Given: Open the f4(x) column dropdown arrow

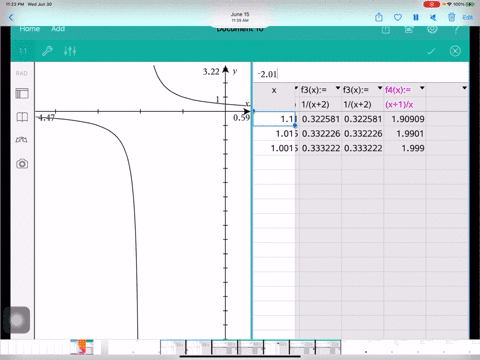Looking at the screenshot, I should 422,88.
